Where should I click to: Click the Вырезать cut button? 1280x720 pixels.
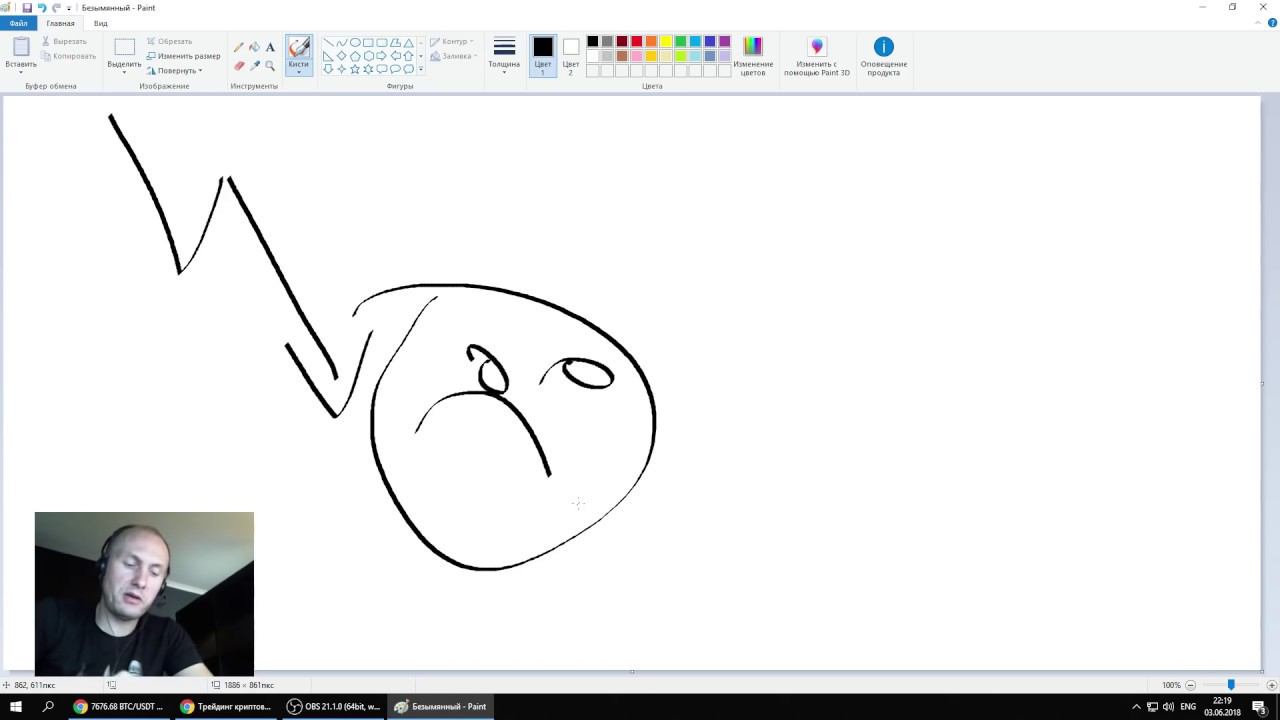[x=64, y=42]
